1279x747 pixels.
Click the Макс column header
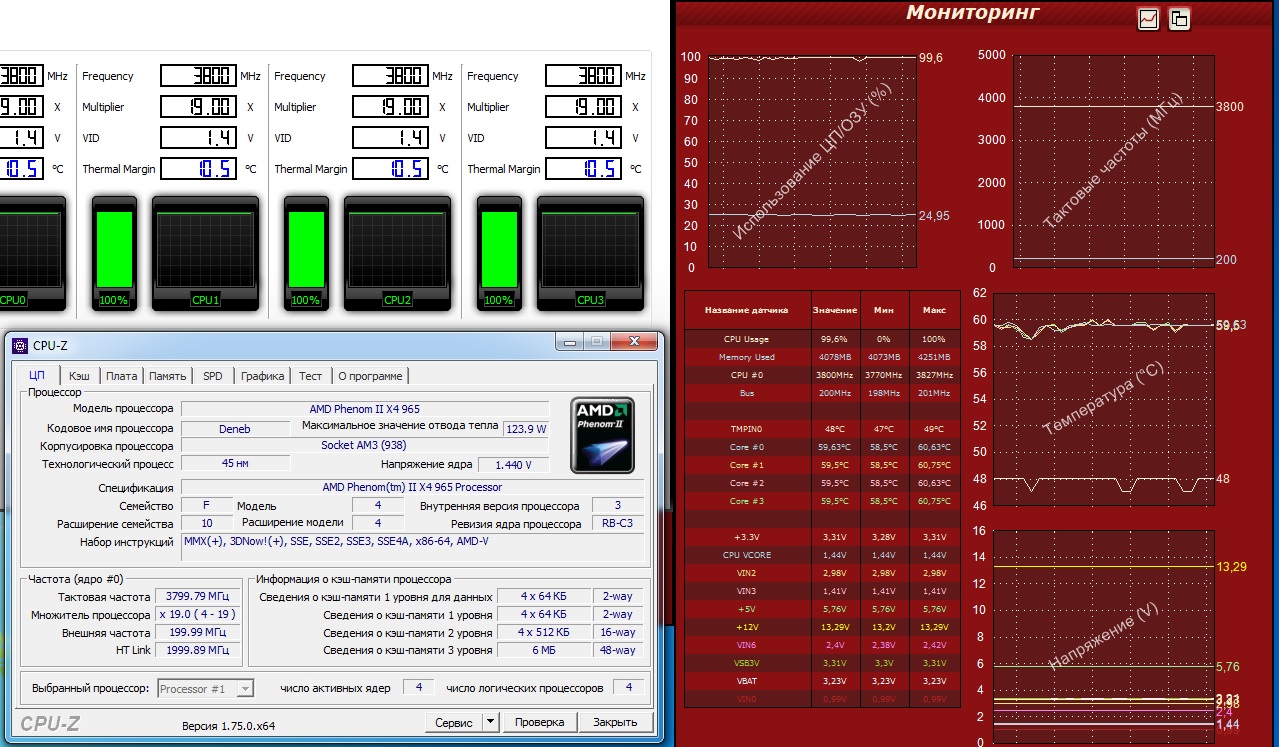[934, 310]
